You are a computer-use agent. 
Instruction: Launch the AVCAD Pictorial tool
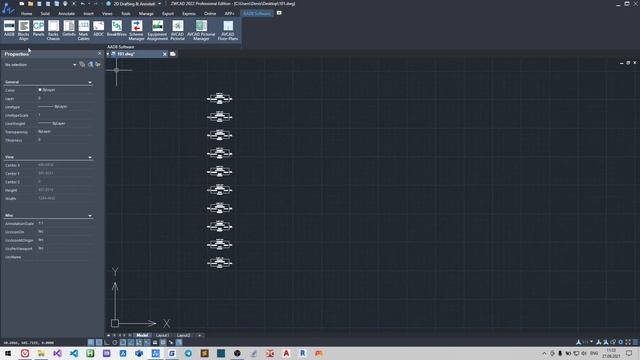[178, 30]
